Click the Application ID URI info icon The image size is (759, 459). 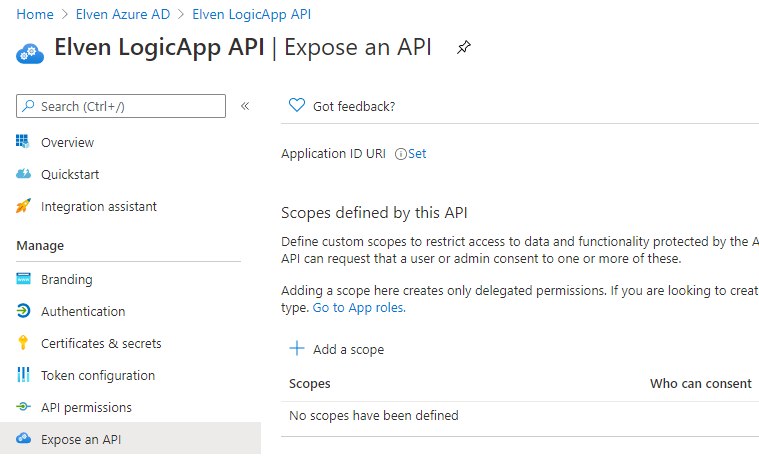(x=401, y=154)
